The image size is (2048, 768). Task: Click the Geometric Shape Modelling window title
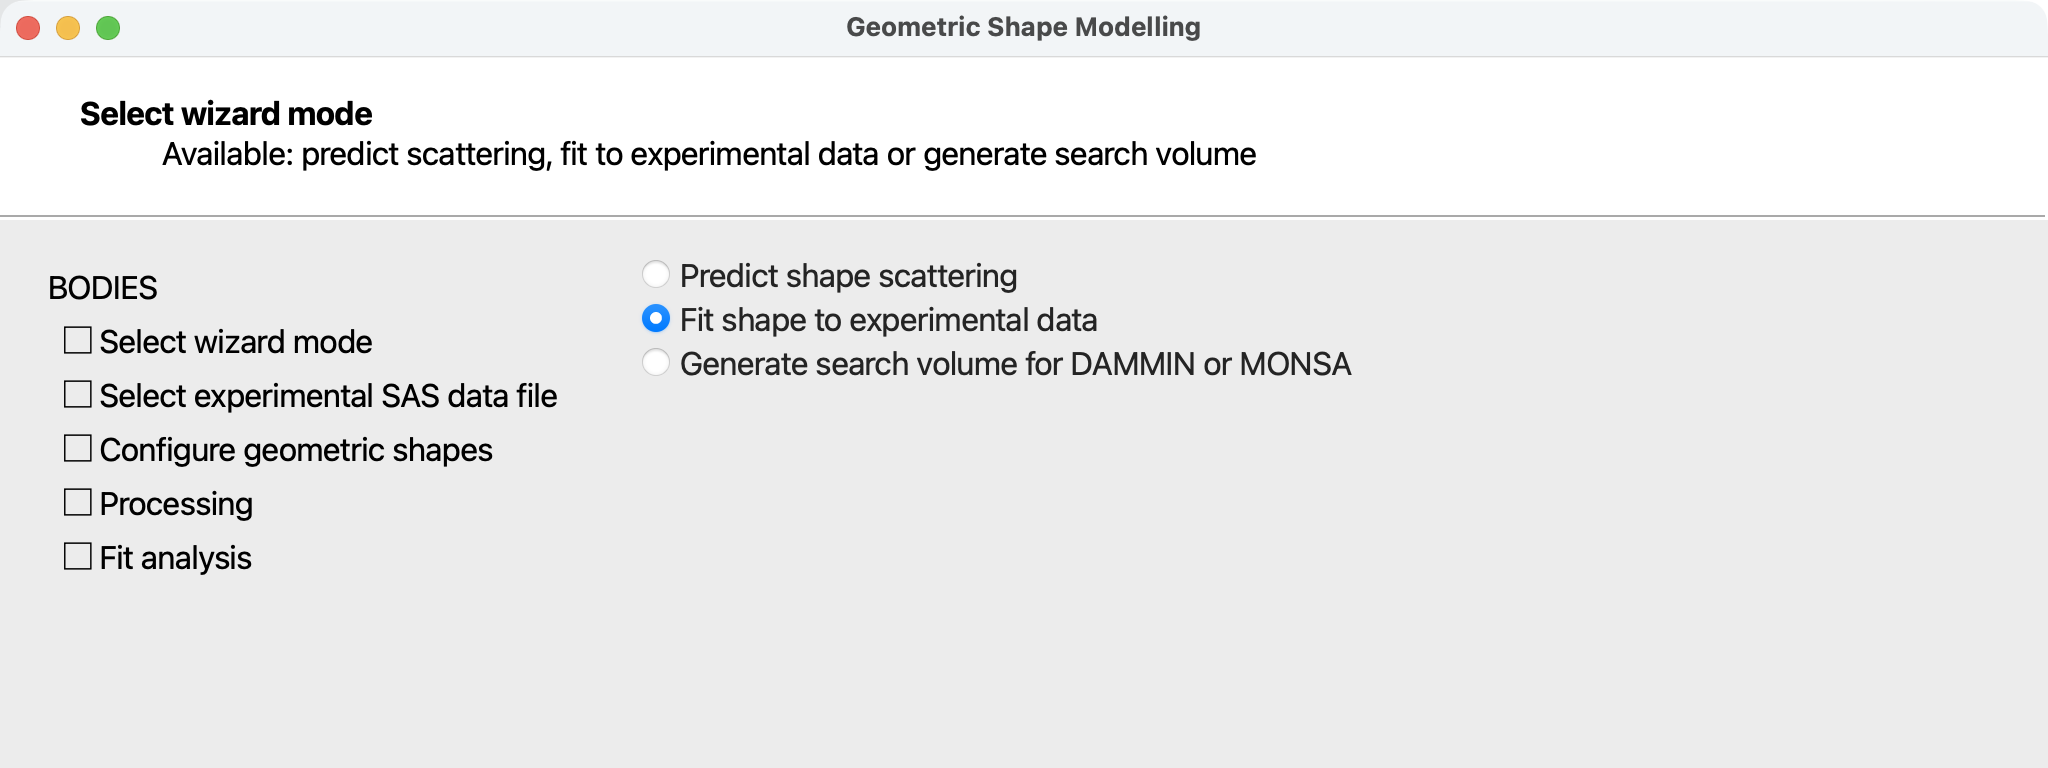point(1023,27)
